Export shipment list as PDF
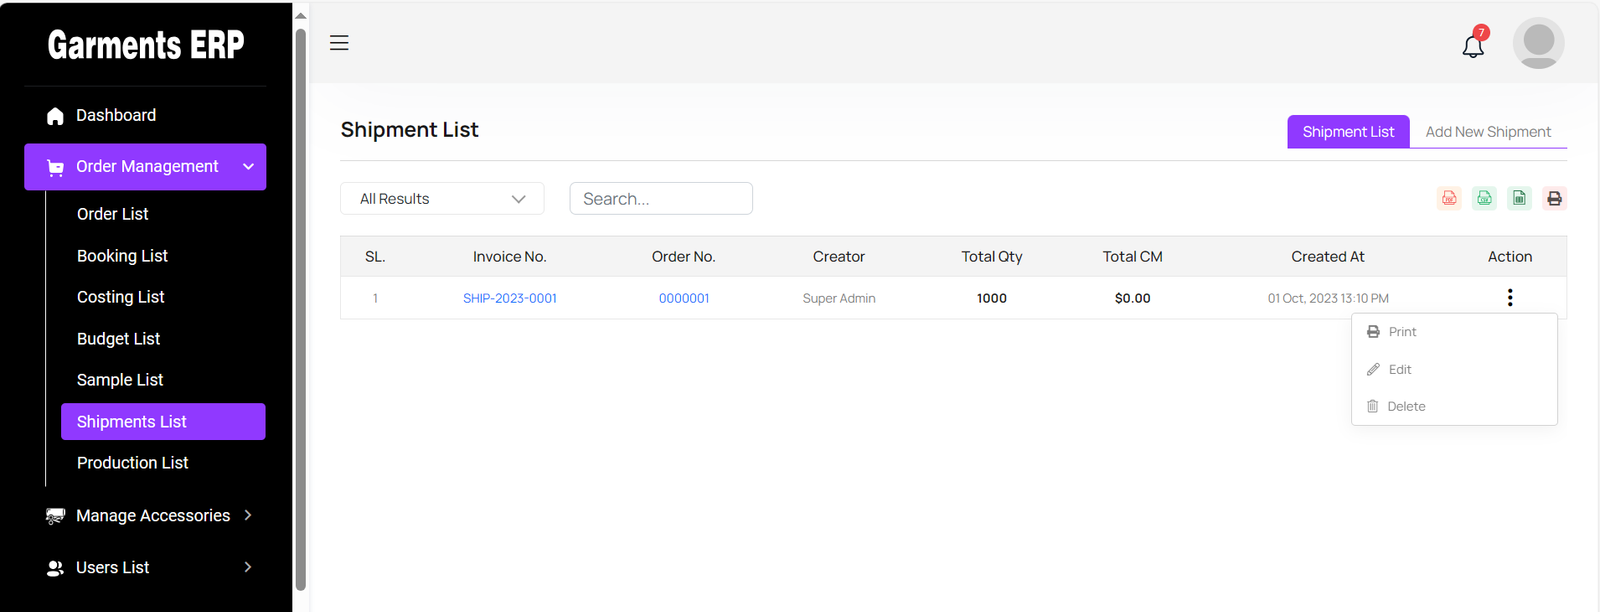This screenshot has height=612, width=1600. point(1449,198)
